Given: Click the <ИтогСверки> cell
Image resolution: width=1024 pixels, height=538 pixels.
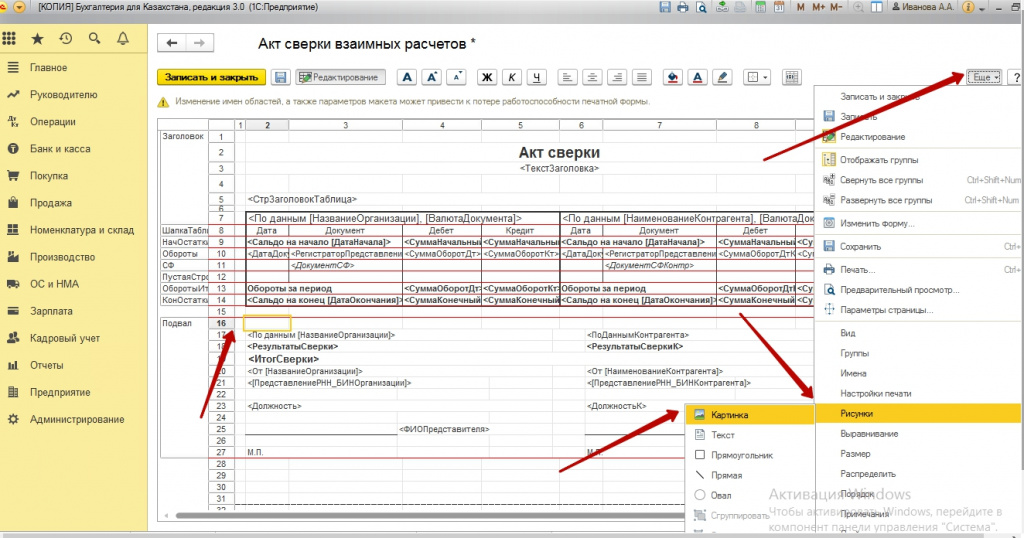Looking at the screenshot, I should (283, 359).
